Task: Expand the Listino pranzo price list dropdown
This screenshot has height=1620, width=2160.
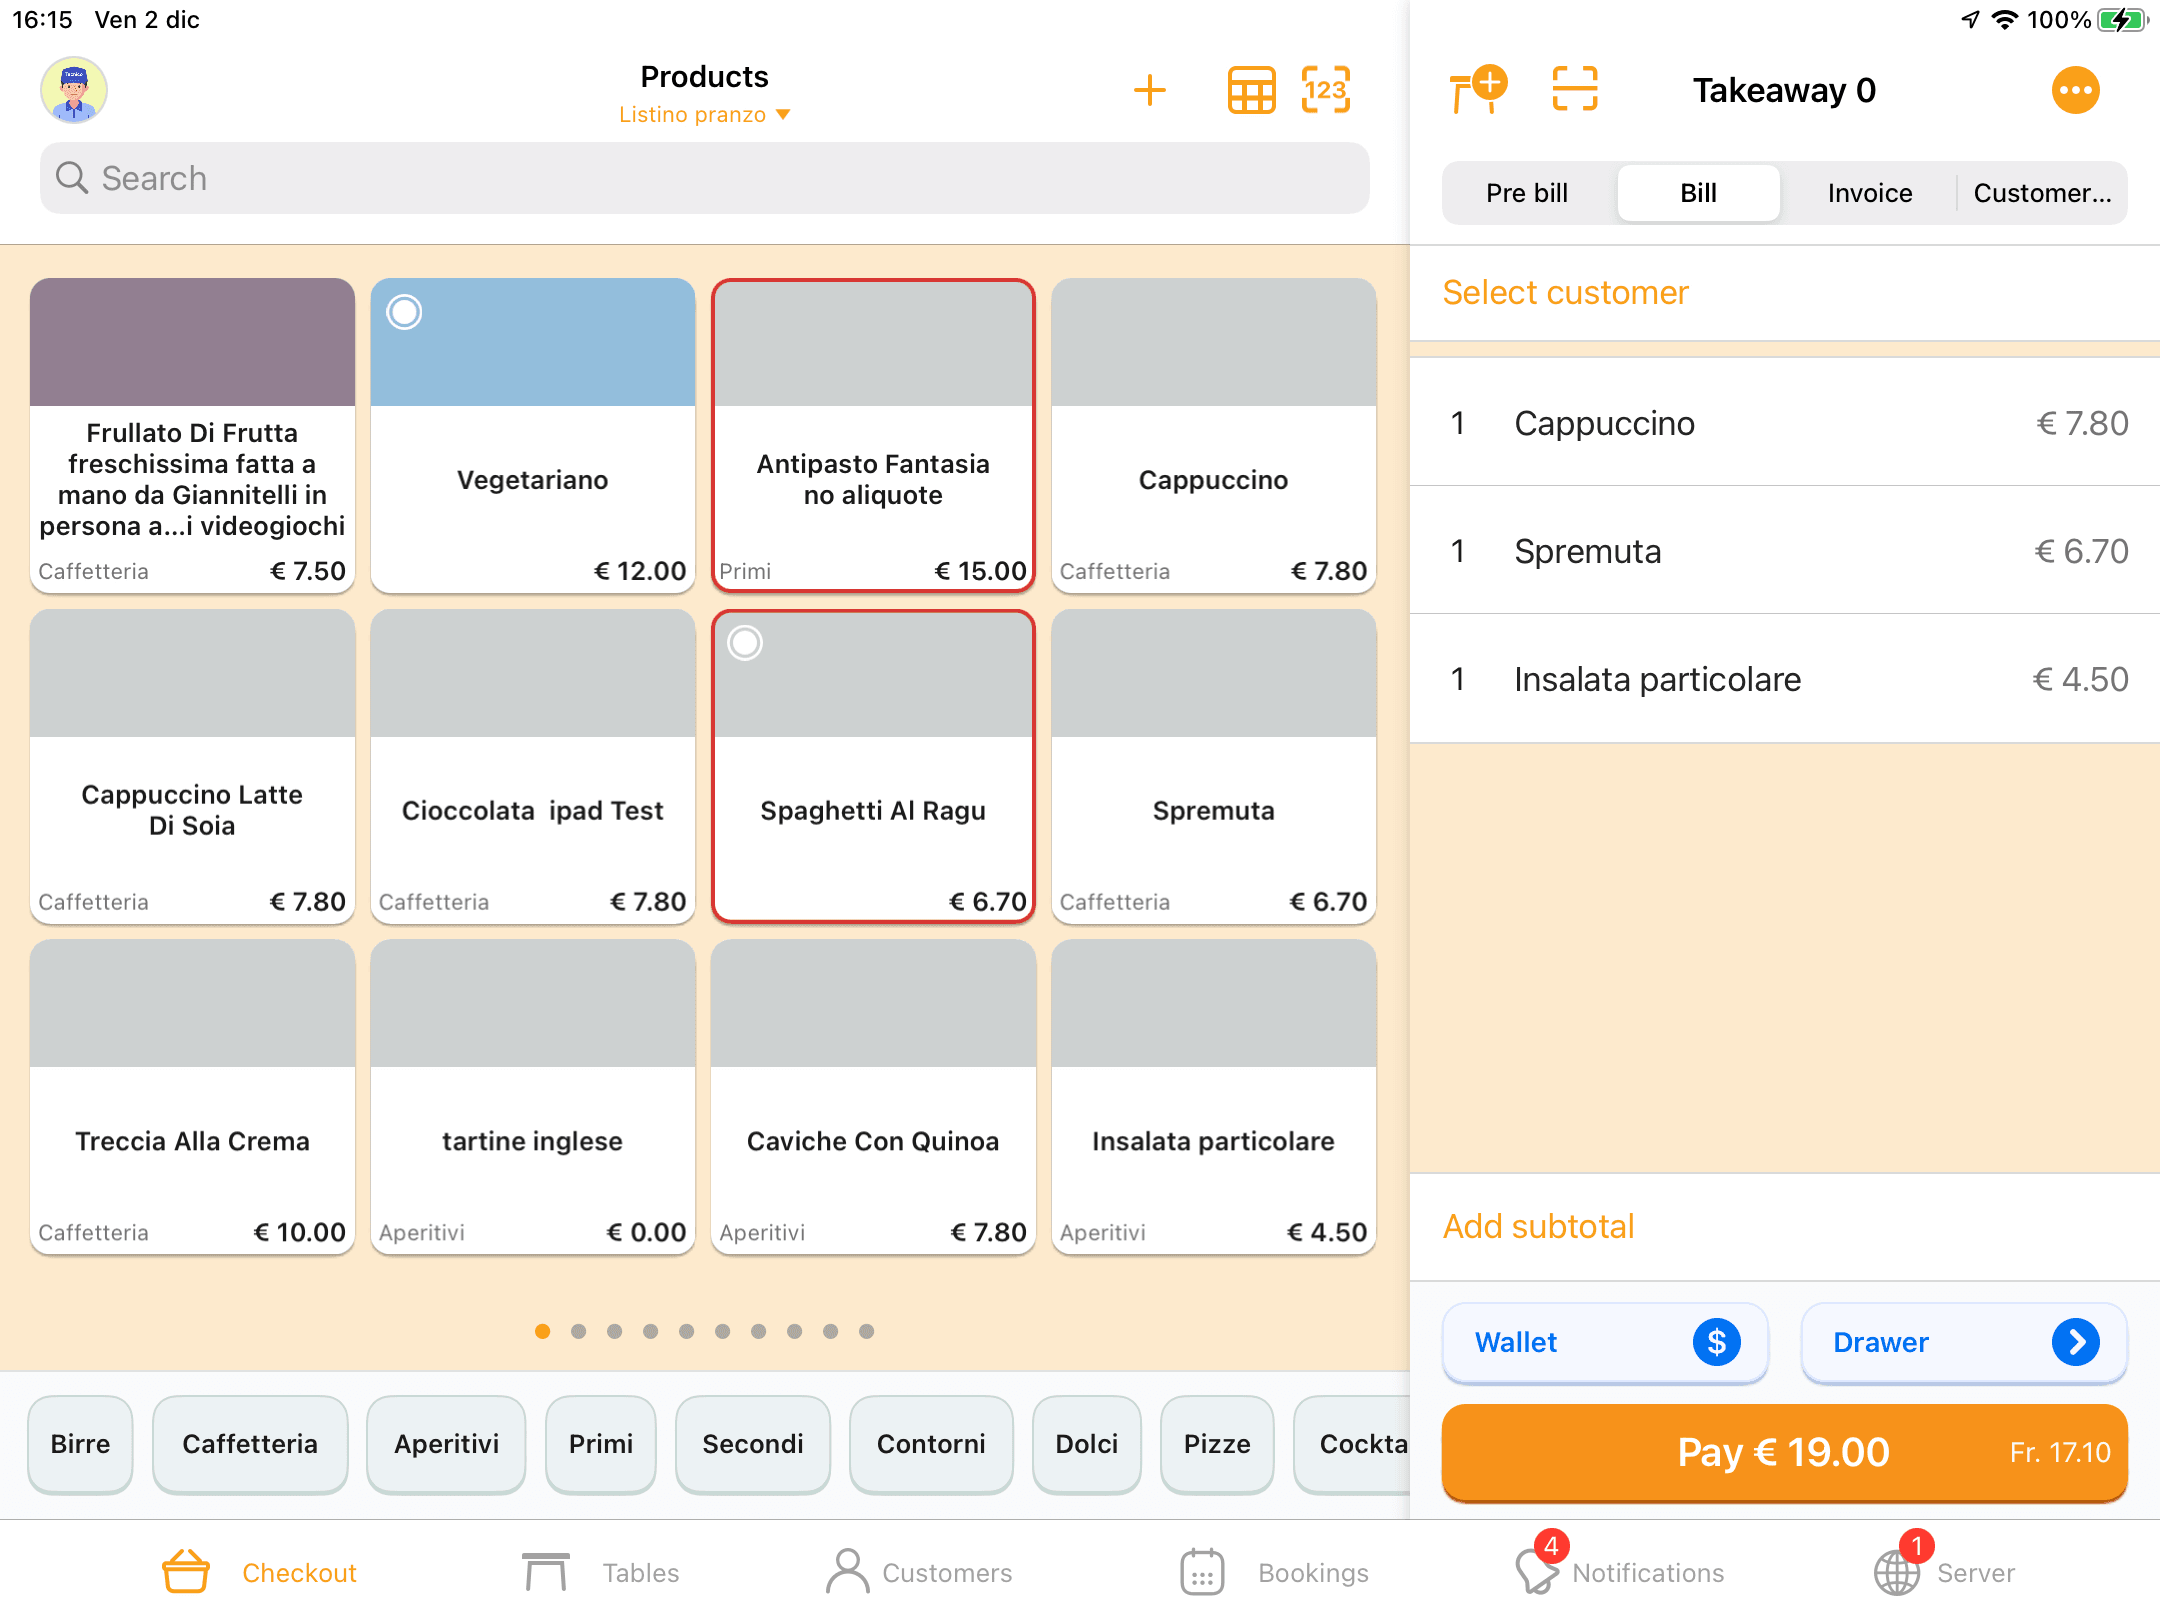Action: pos(704,115)
